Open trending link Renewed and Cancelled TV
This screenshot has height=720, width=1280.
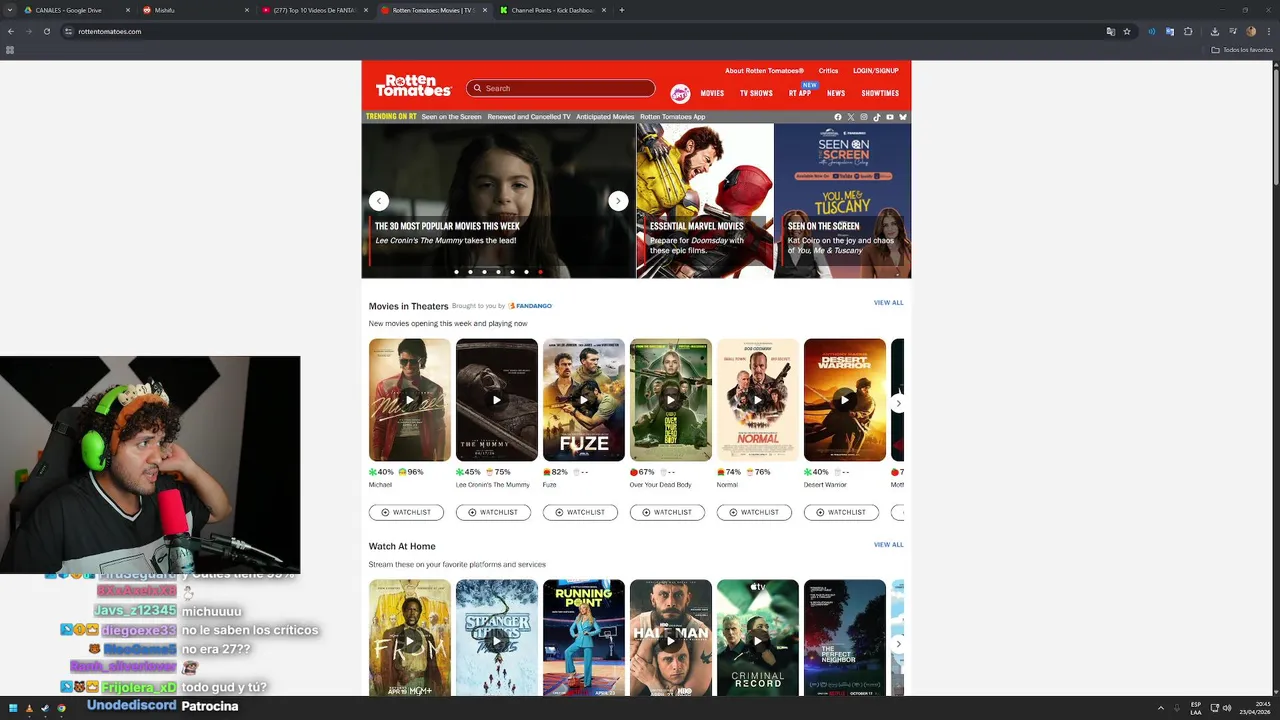(529, 117)
